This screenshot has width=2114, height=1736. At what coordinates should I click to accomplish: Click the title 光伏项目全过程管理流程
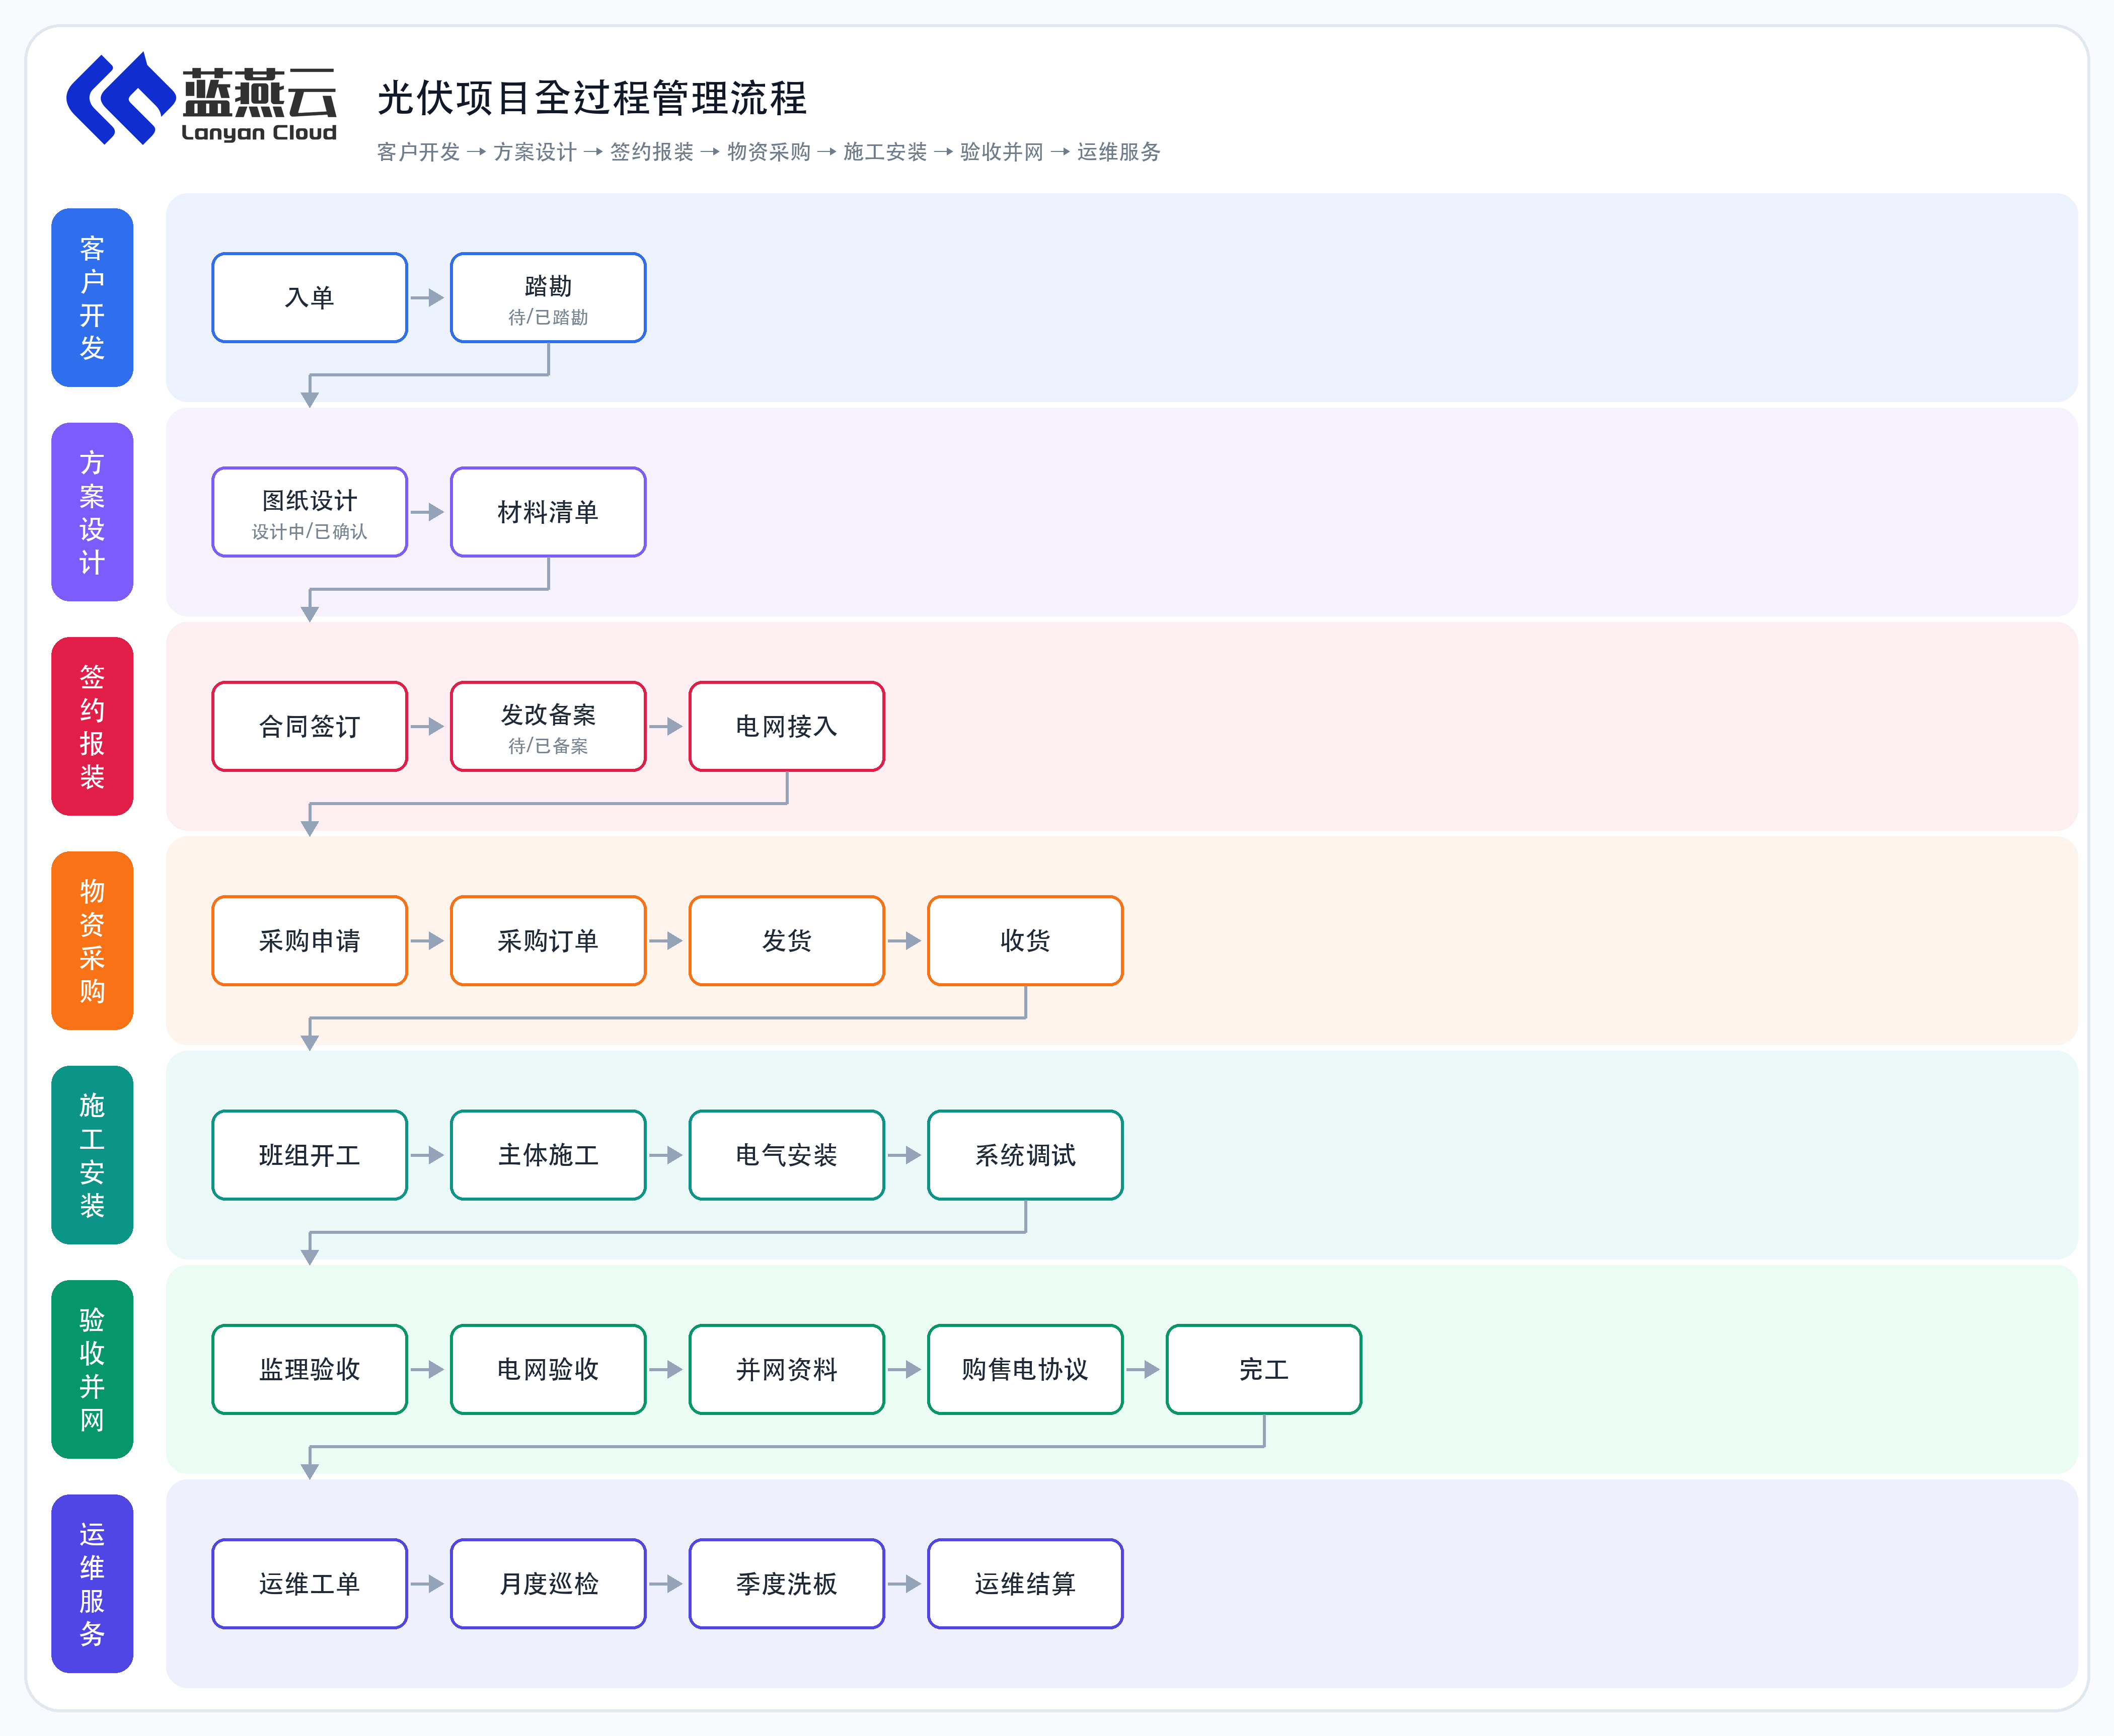(x=592, y=98)
